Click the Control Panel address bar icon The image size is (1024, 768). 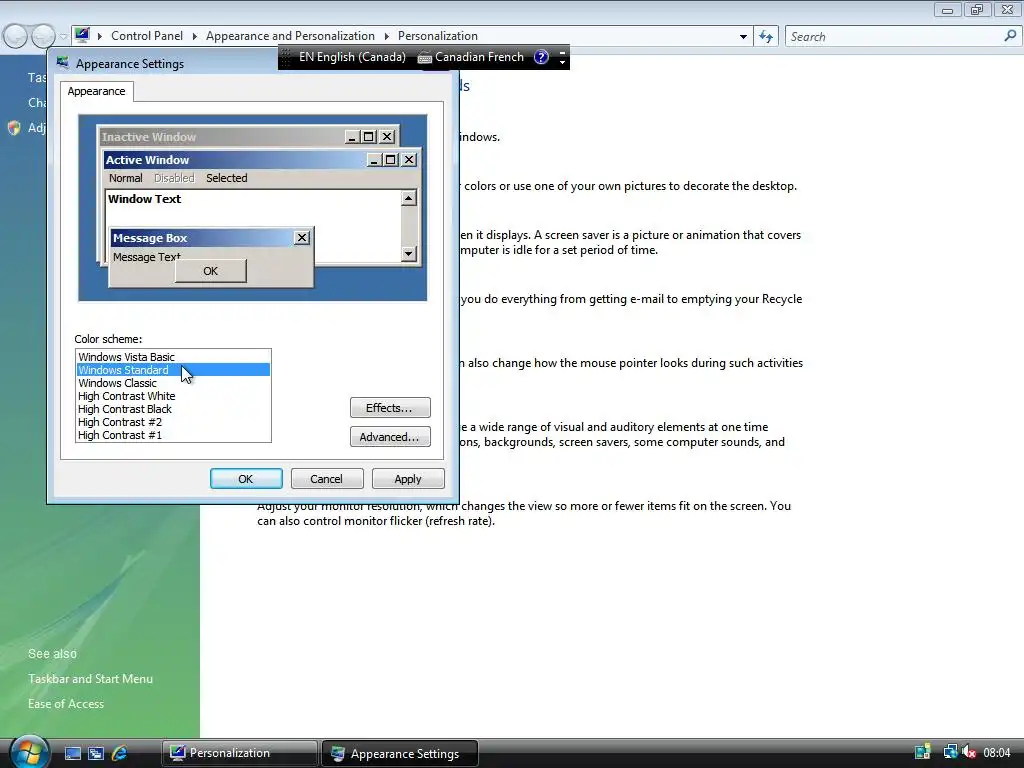coord(82,35)
